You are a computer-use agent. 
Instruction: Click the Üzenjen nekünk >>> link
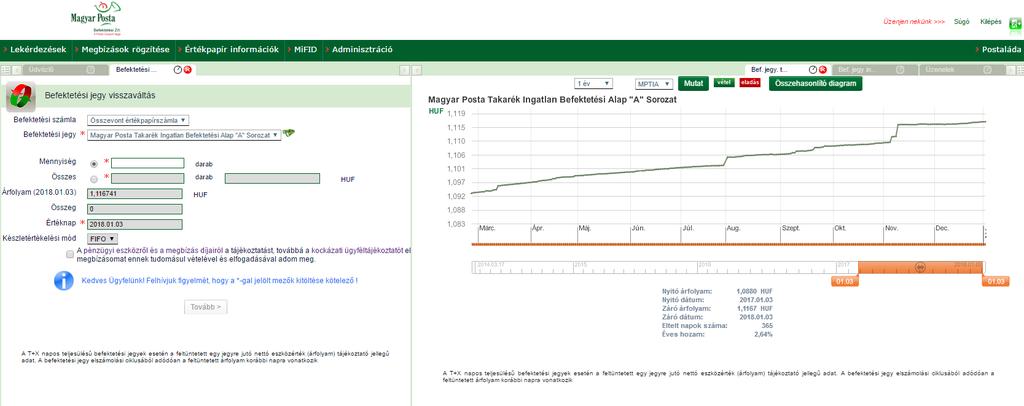tap(914, 22)
